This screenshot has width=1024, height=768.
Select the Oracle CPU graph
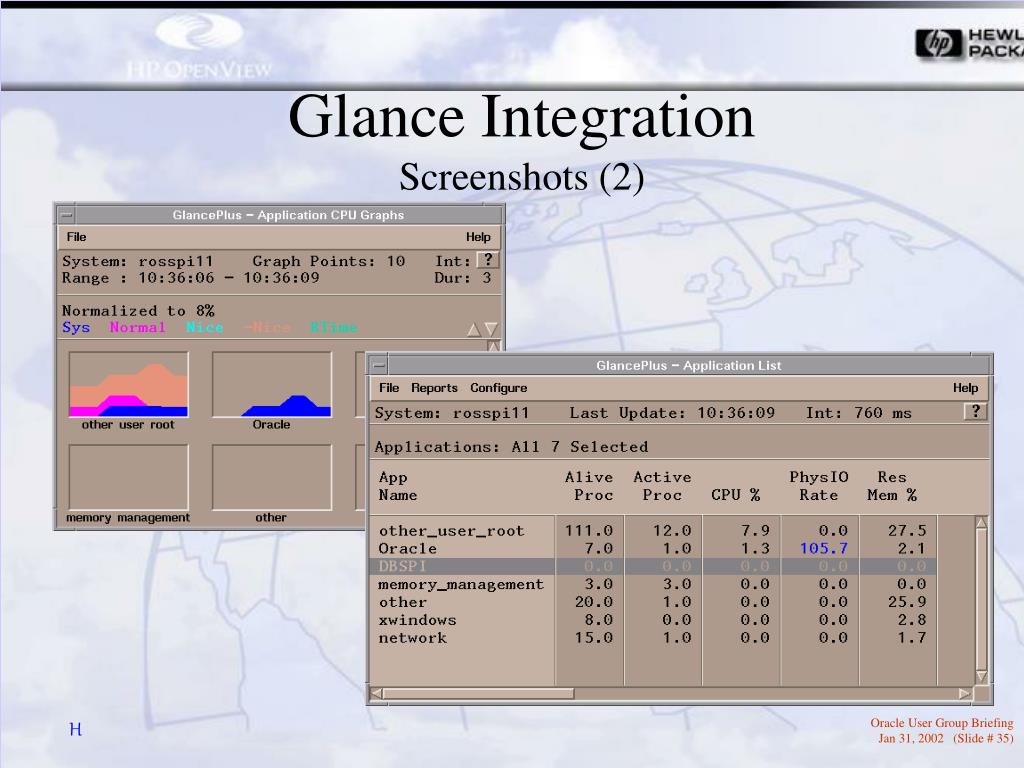coord(272,385)
